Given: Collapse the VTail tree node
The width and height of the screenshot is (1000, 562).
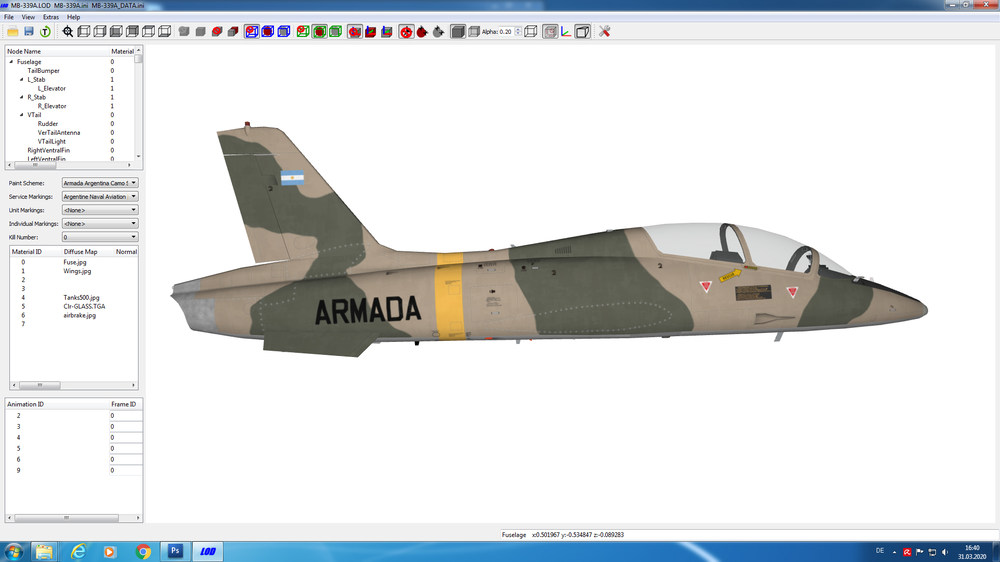Looking at the screenshot, I should click(x=22, y=115).
